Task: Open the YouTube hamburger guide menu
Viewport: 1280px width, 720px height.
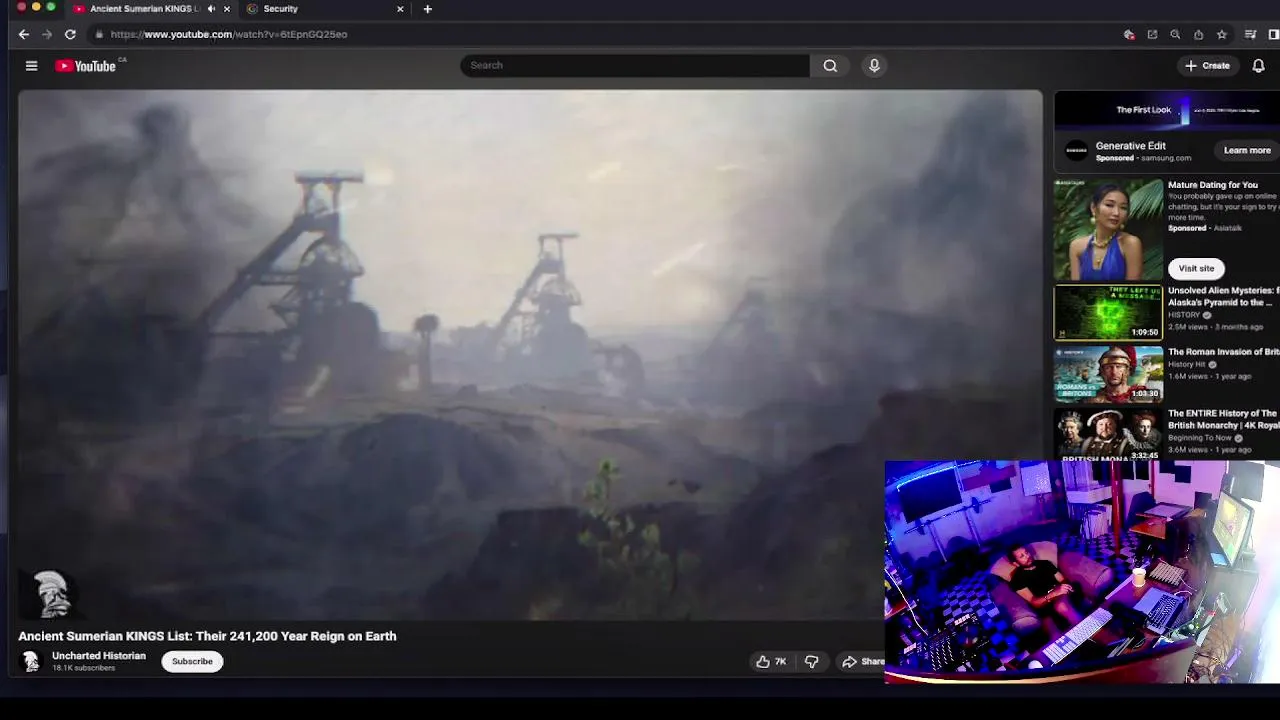Action: [x=31, y=66]
